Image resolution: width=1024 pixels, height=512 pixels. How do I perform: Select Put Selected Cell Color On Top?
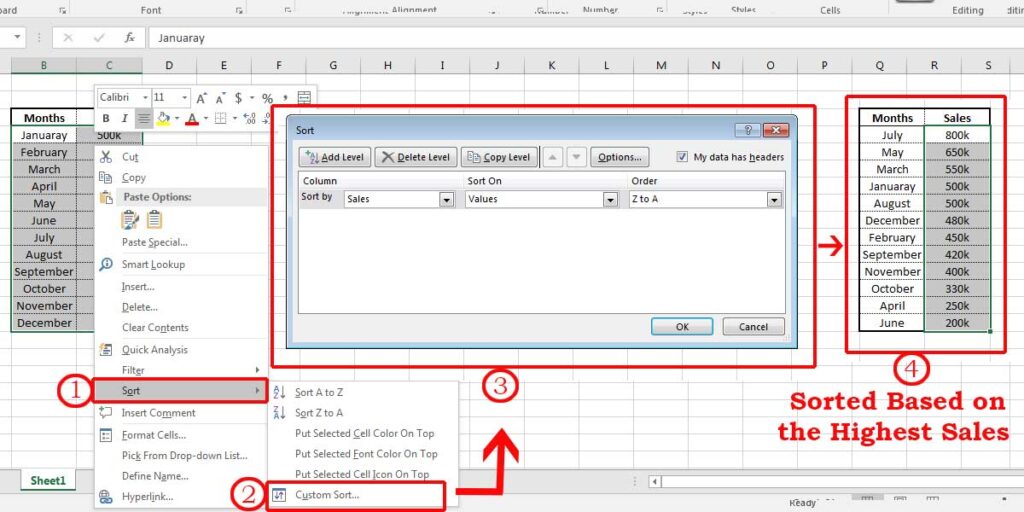click(364, 434)
